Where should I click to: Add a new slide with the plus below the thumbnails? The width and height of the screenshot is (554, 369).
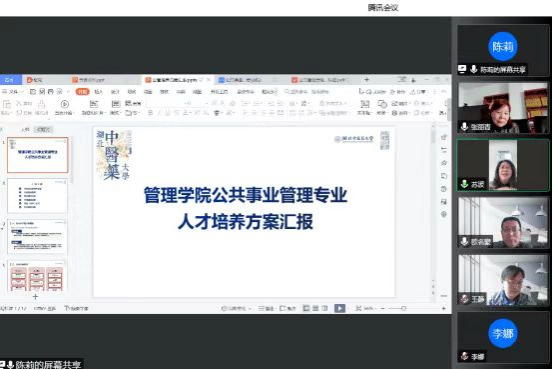(35, 297)
